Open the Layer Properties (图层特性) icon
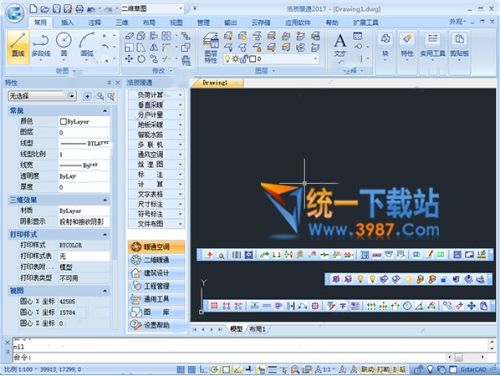The width and height of the screenshot is (500, 376). [x=211, y=48]
